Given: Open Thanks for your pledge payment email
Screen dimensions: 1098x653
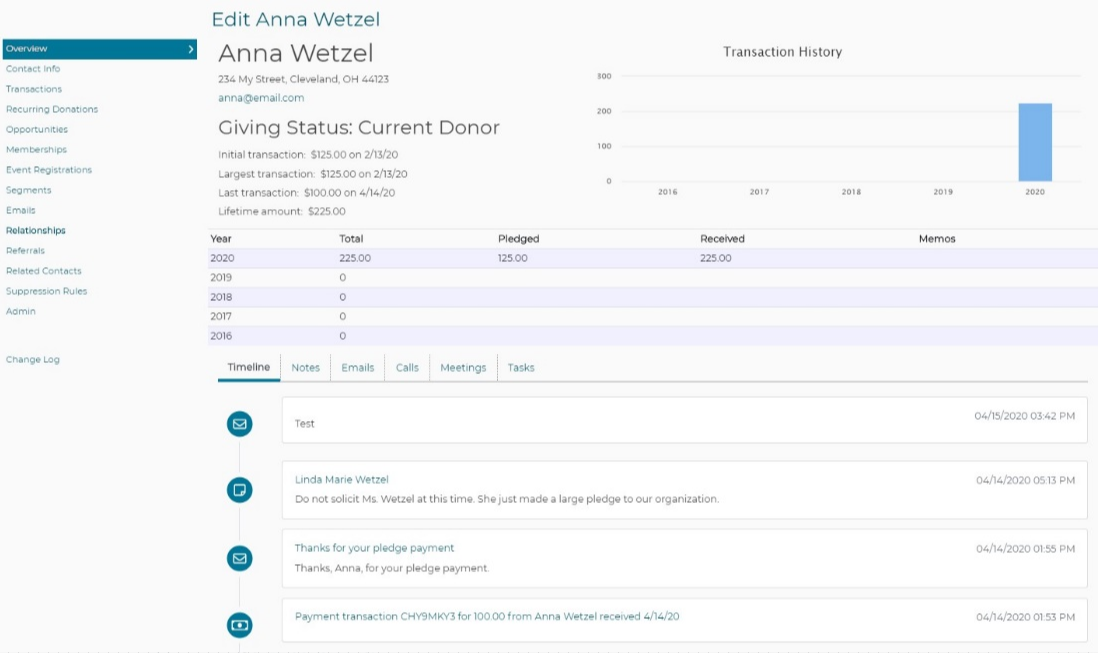Looking at the screenshot, I should tap(374, 548).
